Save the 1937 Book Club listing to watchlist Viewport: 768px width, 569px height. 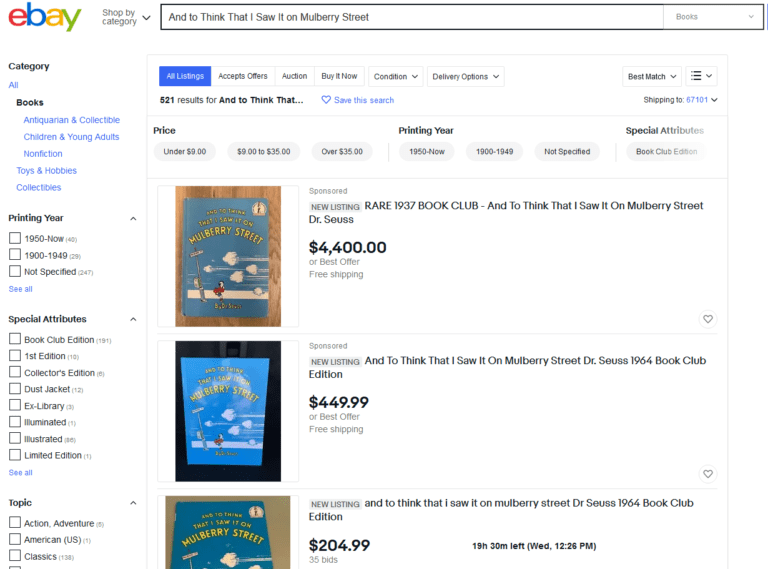point(708,319)
